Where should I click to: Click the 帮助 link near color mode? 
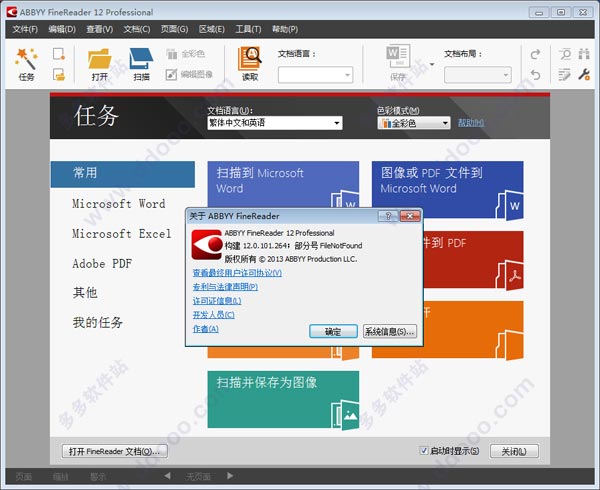pos(471,122)
